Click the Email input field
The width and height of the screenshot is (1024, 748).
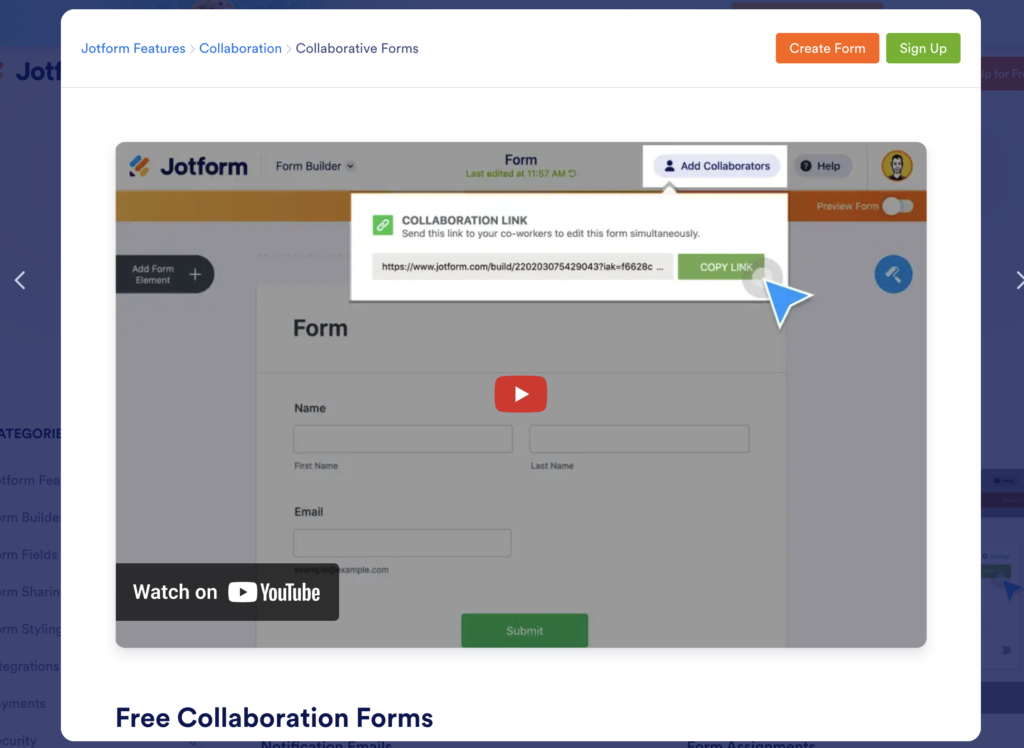click(x=402, y=543)
